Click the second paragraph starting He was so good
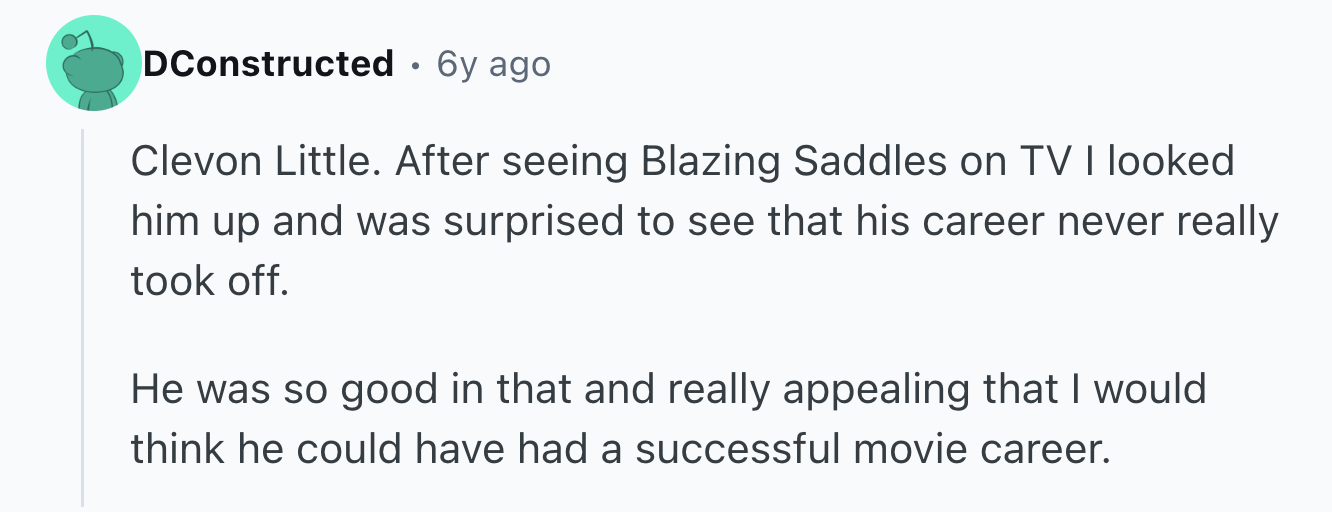The height and width of the screenshot is (512, 1332). pos(668,420)
